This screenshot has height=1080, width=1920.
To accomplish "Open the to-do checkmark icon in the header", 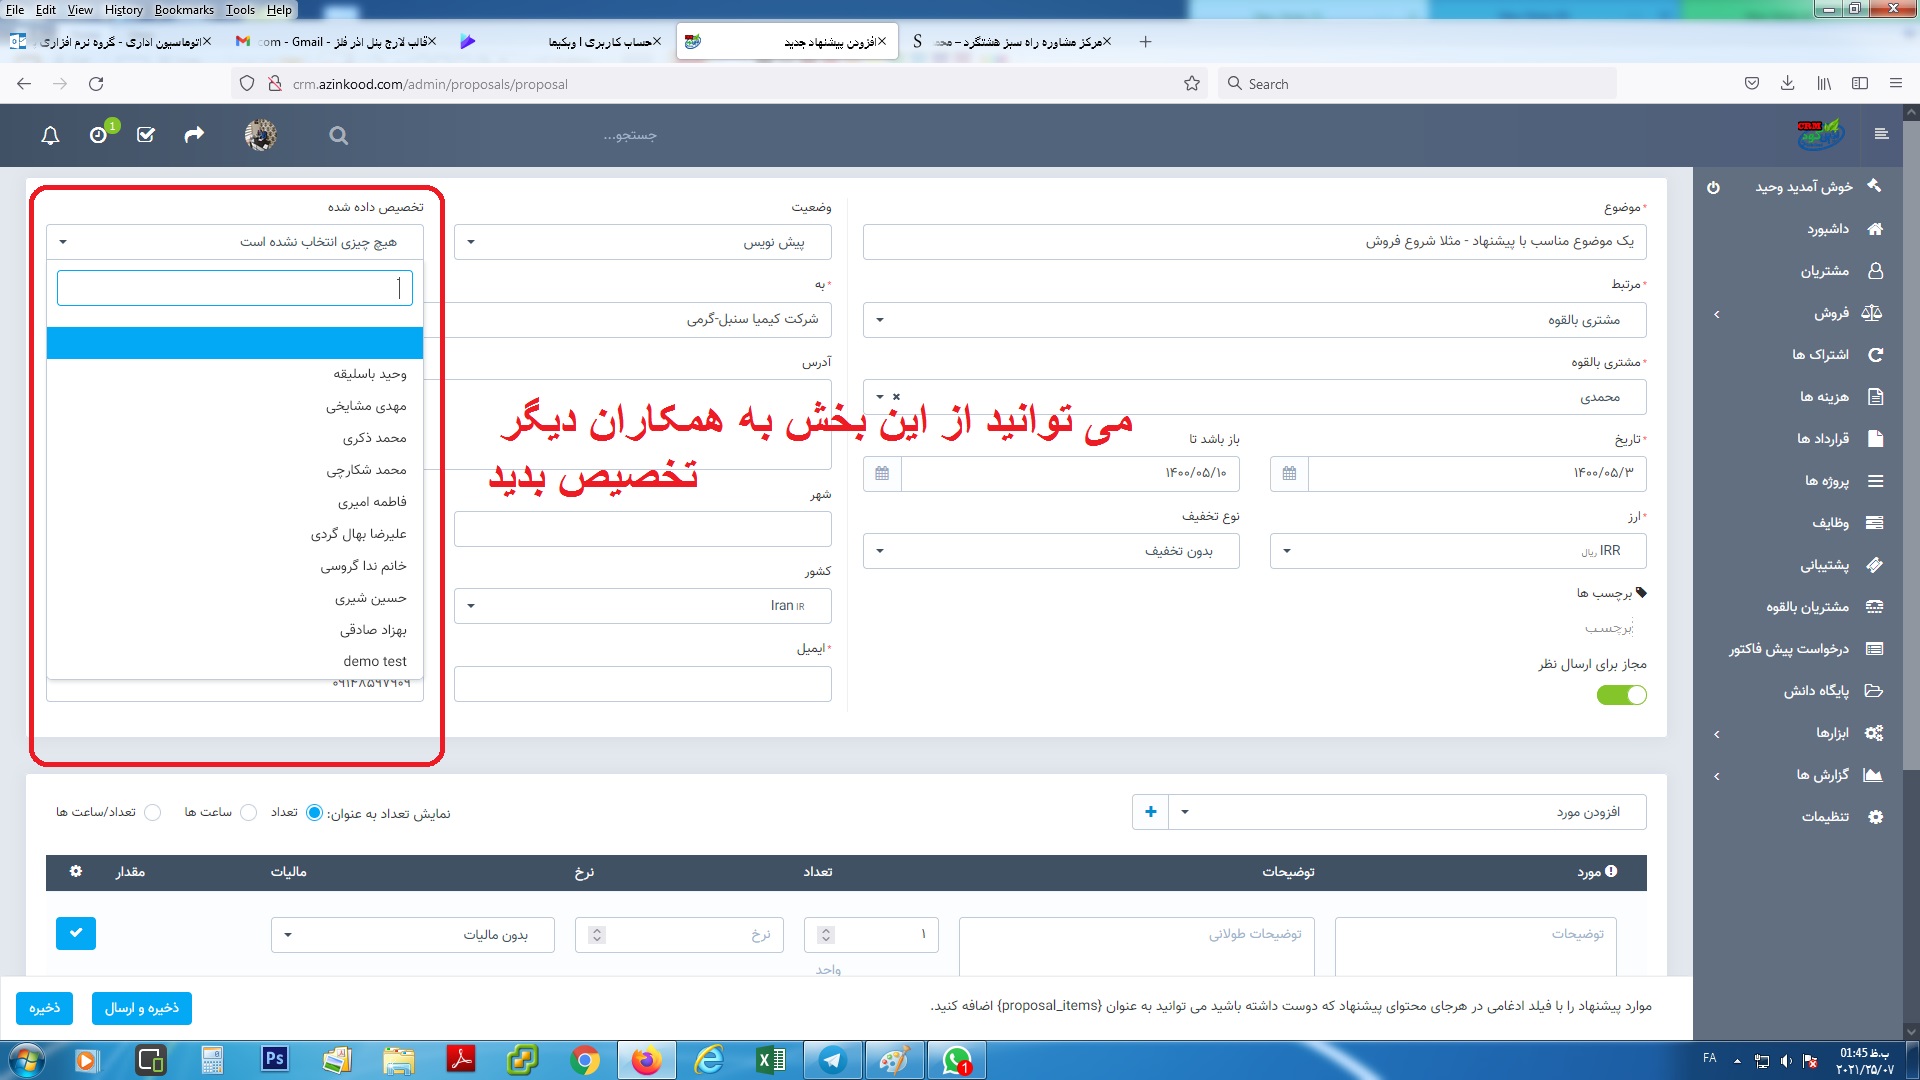I will point(146,135).
